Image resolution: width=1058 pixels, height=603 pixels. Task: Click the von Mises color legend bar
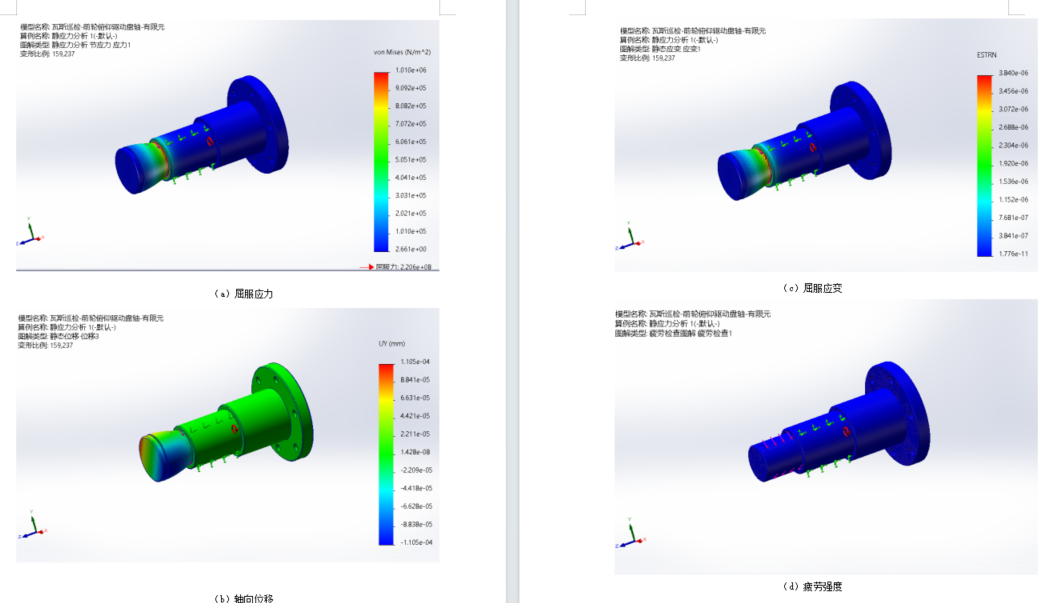click(x=381, y=161)
